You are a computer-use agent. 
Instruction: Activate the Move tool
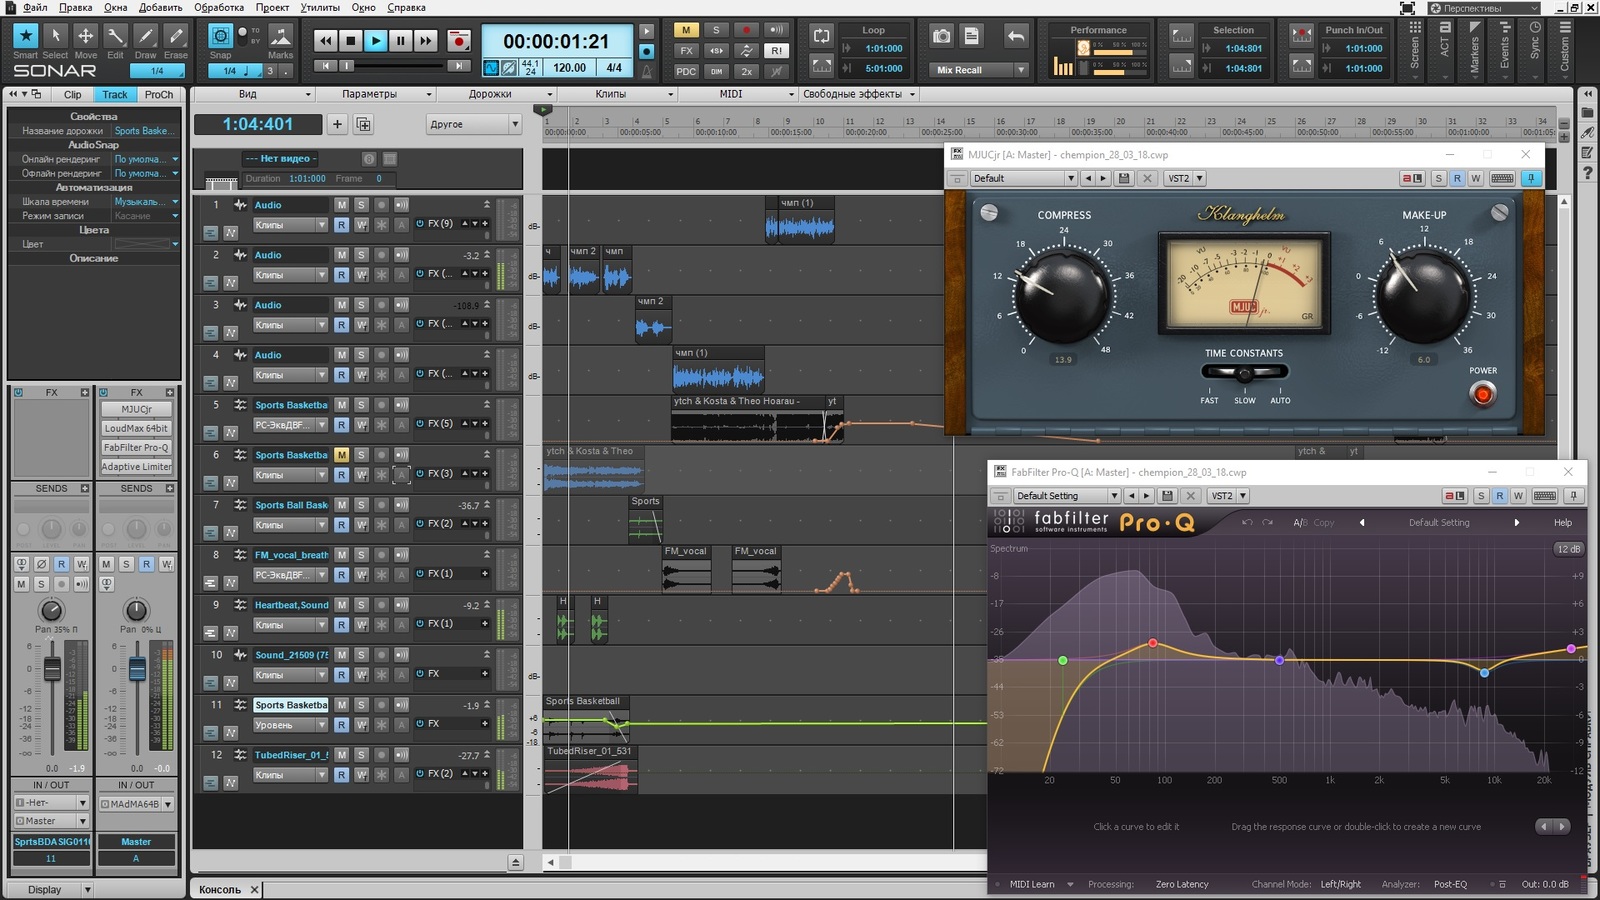[86, 35]
